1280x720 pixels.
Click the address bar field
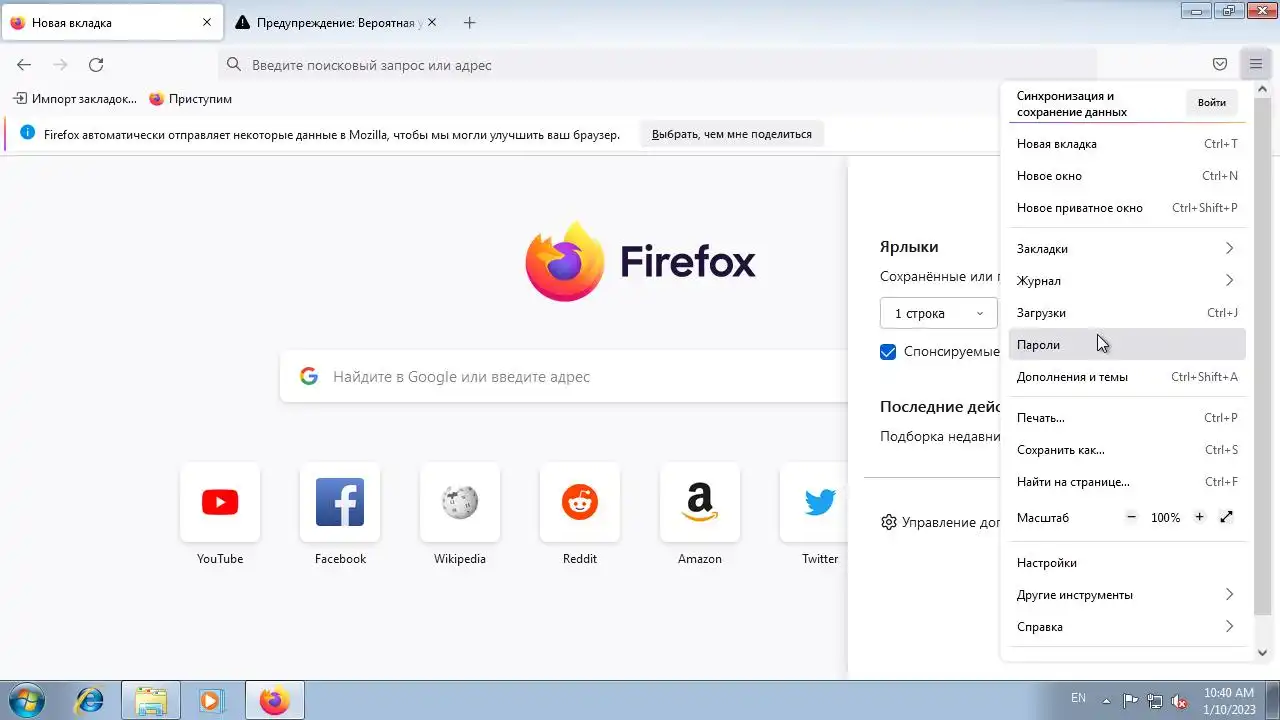click(x=657, y=65)
